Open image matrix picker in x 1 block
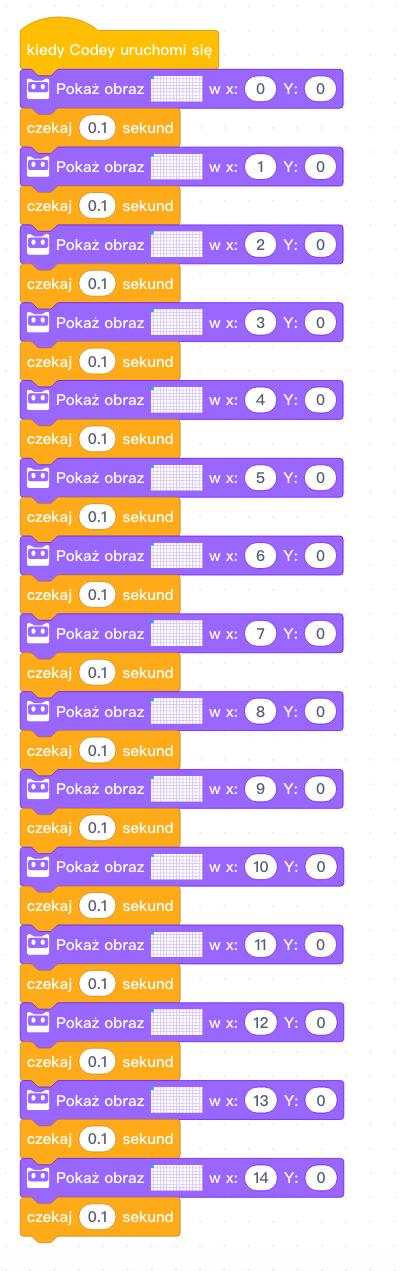Viewport: 400px width, 1271px height. pos(176,167)
